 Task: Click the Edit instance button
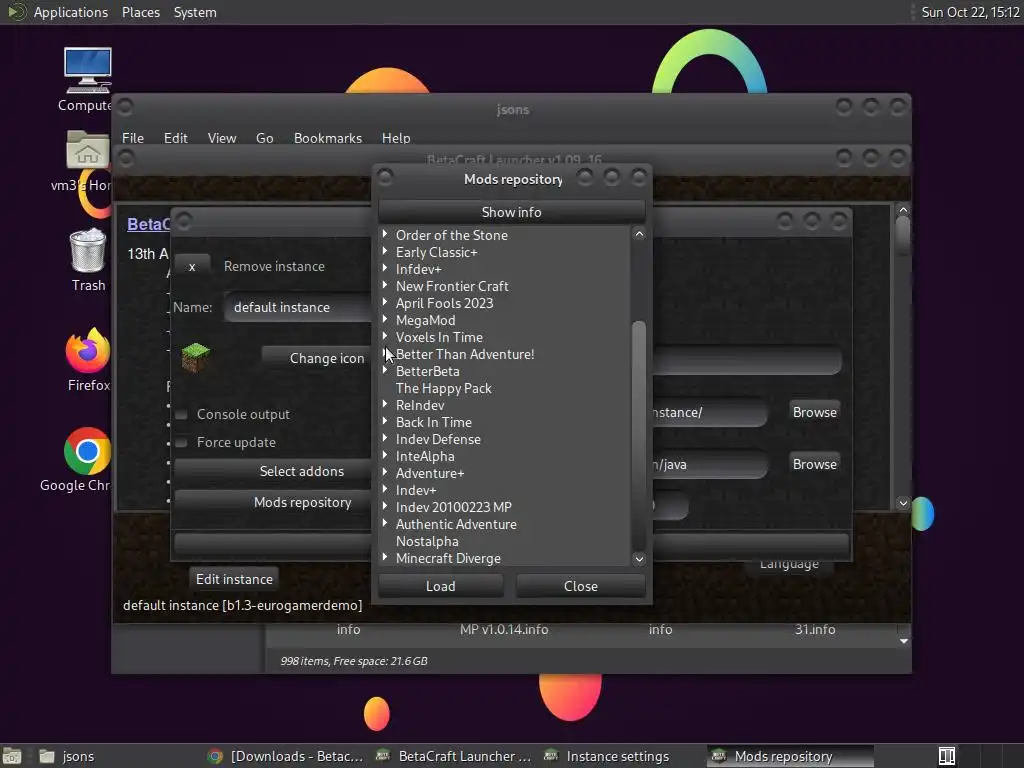click(234, 579)
